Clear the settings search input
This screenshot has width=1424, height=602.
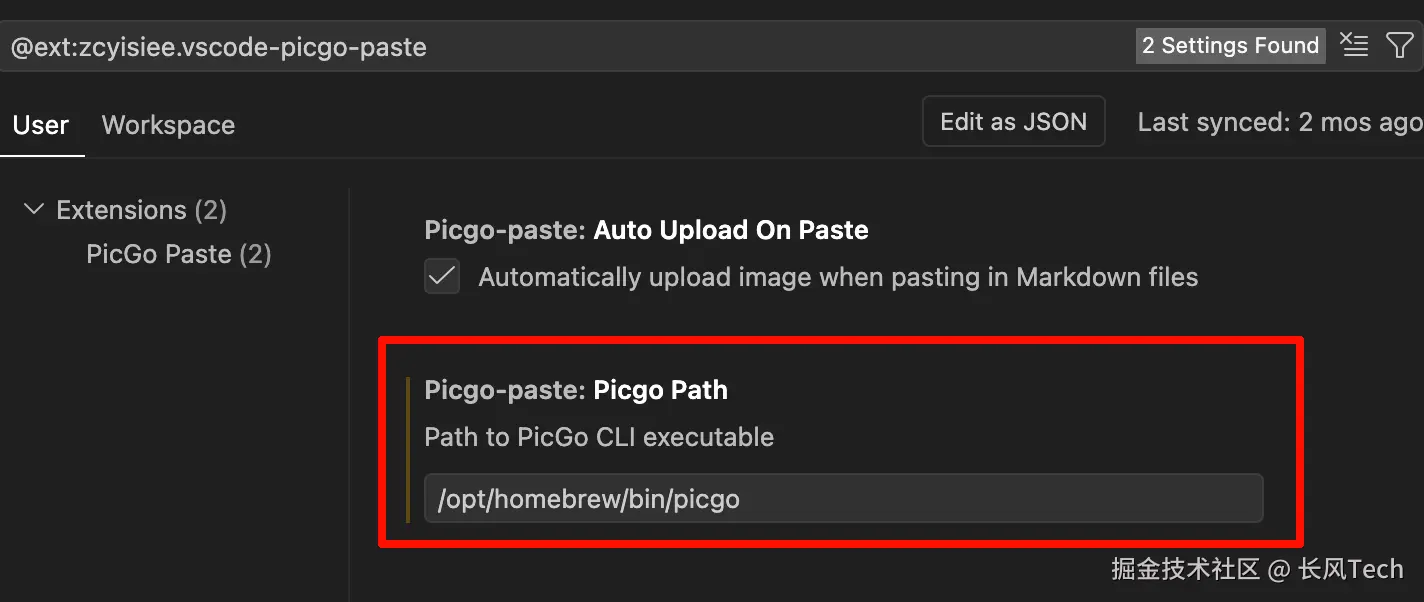(x=1353, y=45)
